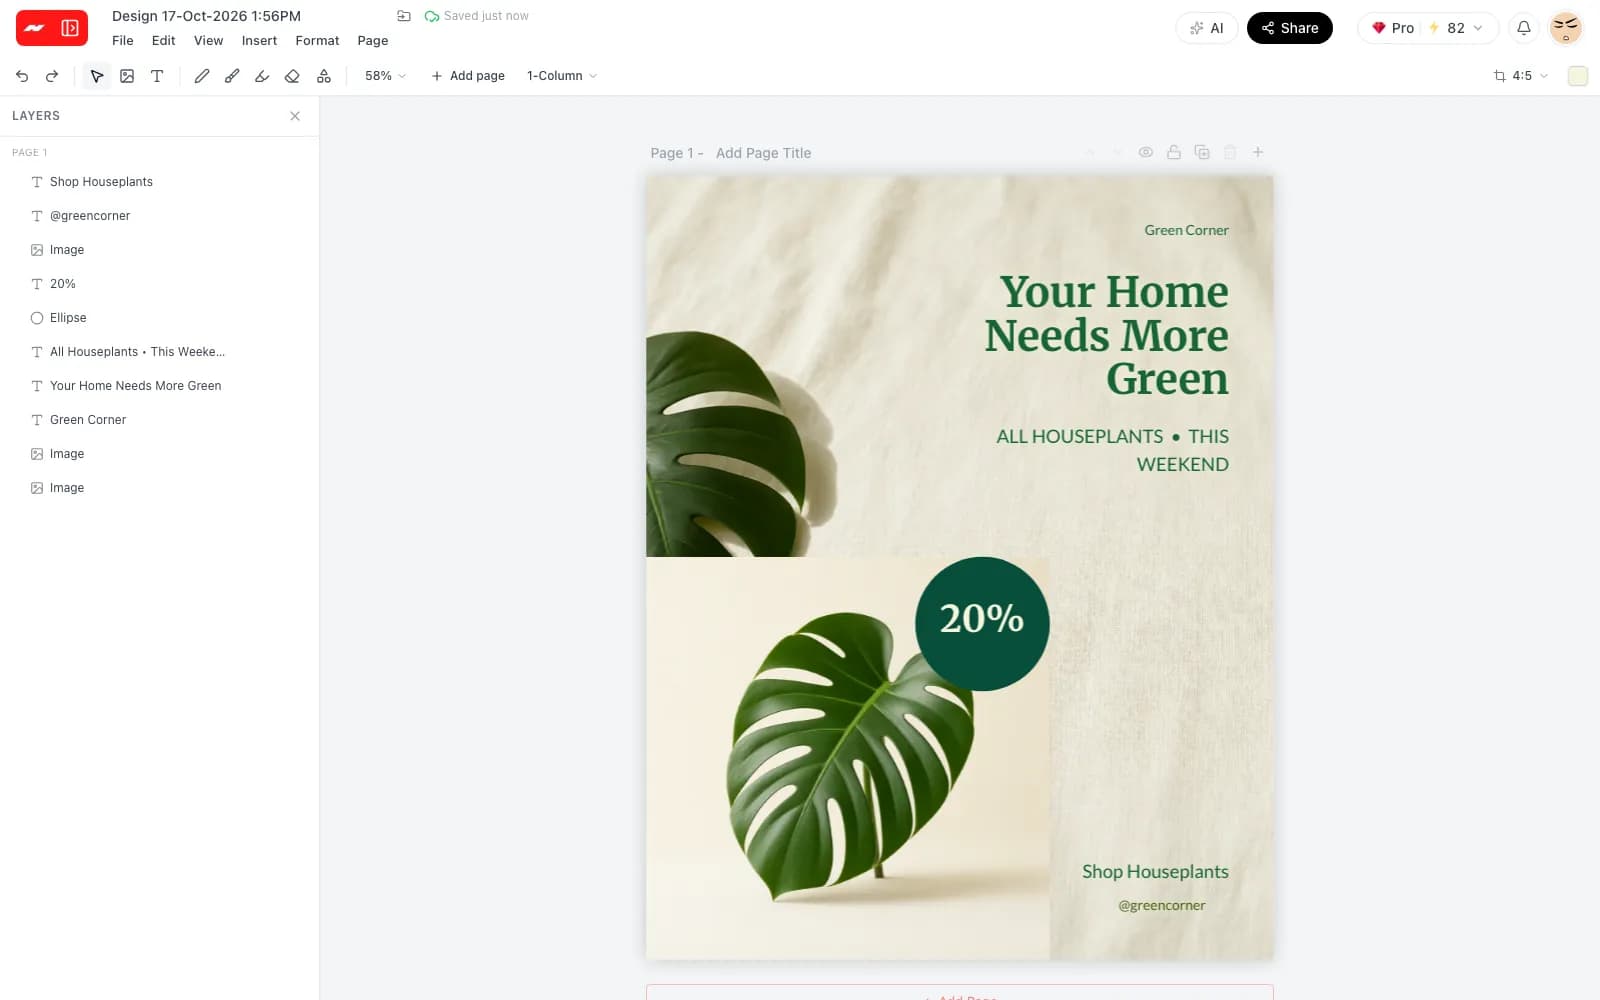The image size is (1600, 1000).
Task: Select the Brush tool
Action: [232, 76]
